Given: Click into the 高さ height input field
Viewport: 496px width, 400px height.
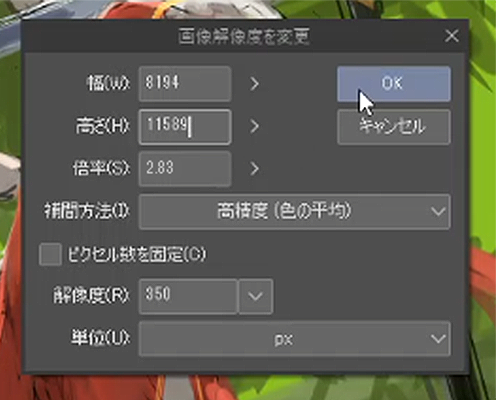Looking at the screenshot, I should (185, 127).
